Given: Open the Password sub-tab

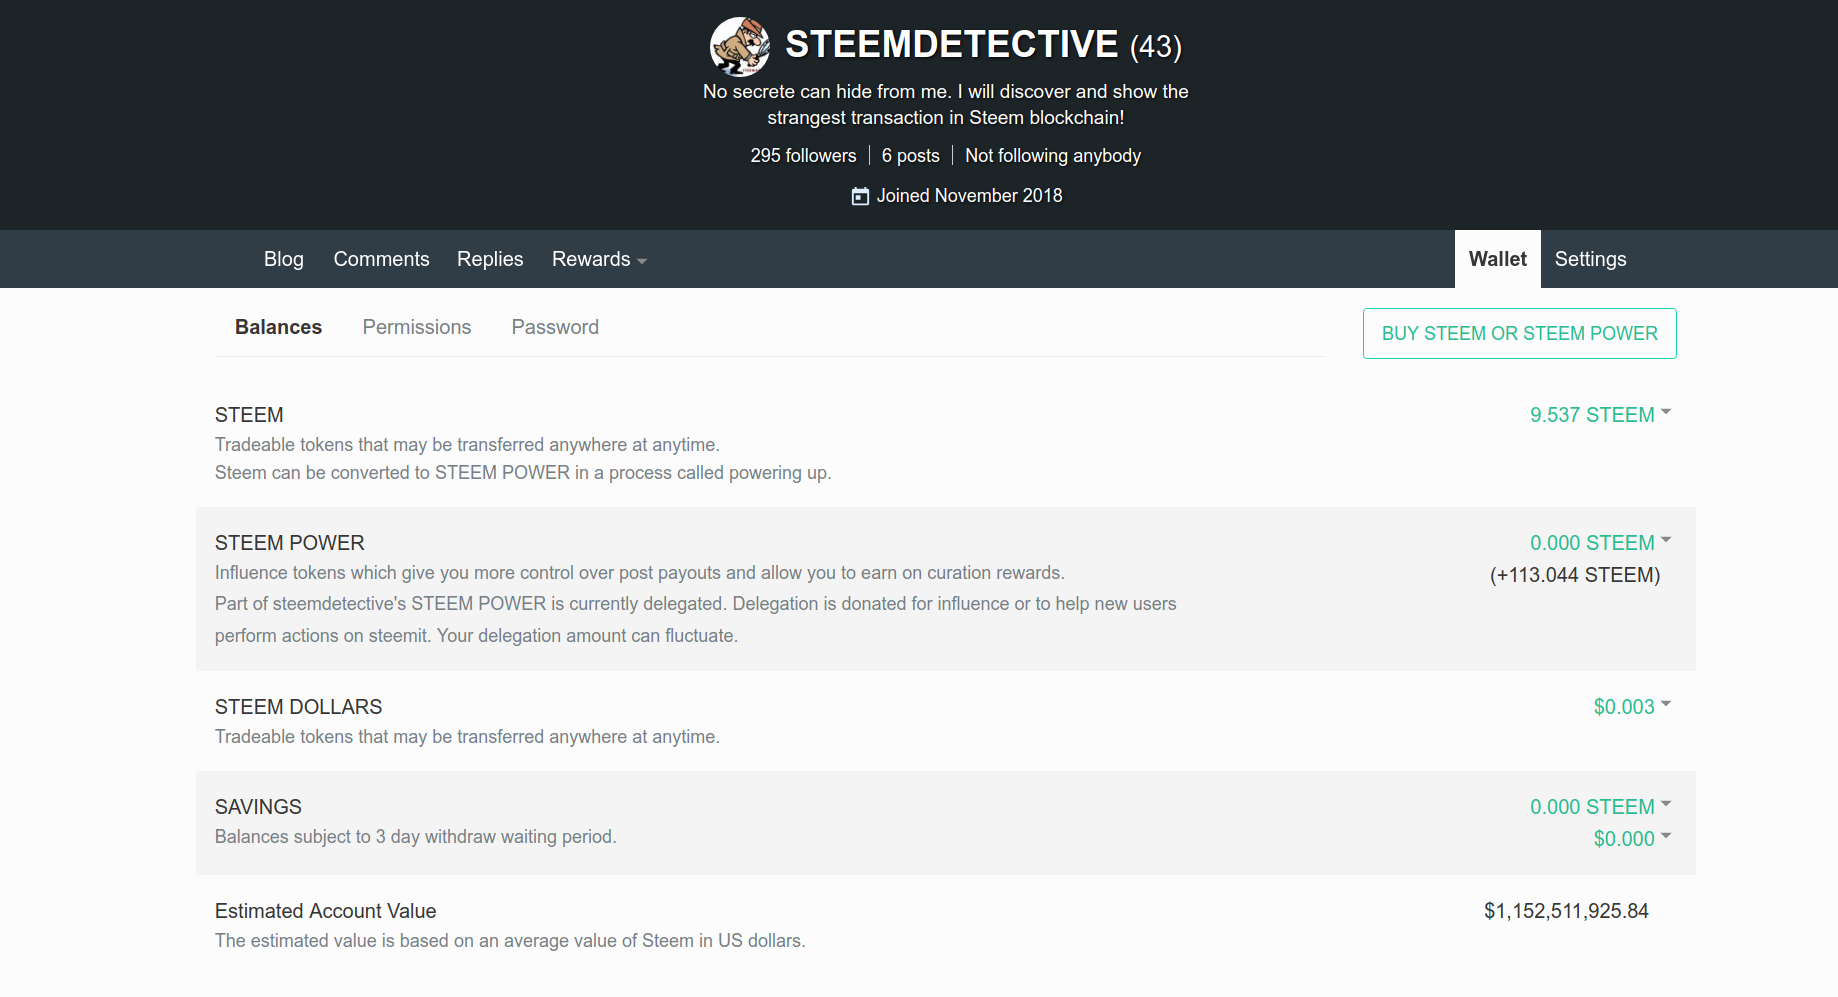Looking at the screenshot, I should (555, 327).
